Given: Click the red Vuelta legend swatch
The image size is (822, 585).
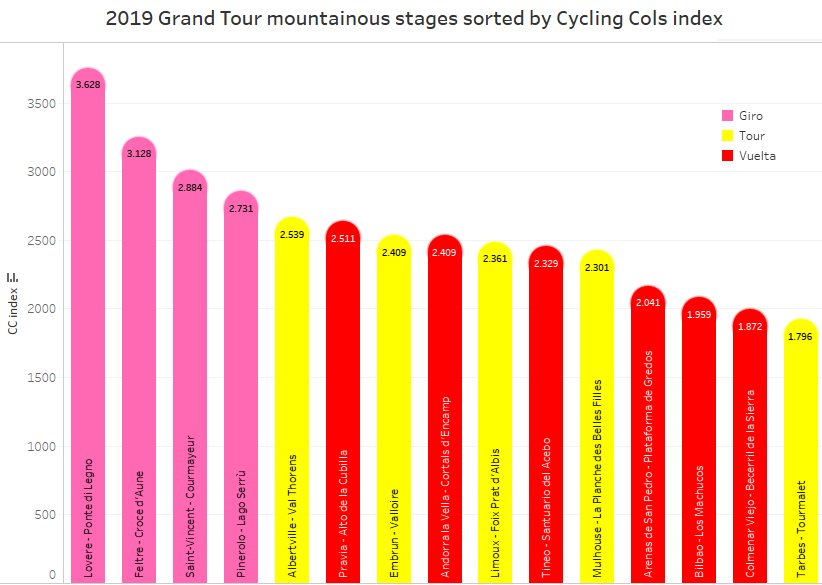Looking at the screenshot, I should (728, 156).
